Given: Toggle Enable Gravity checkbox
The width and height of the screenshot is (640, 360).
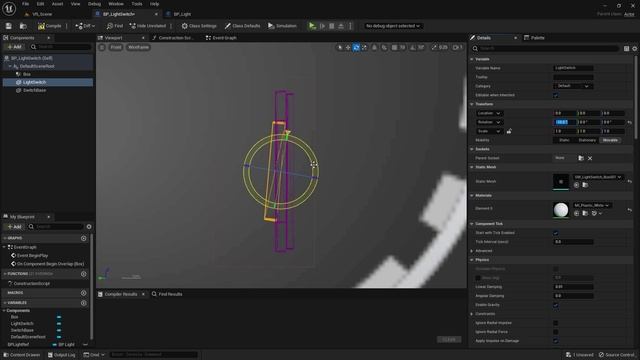Looking at the screenshot, I should pos(556,305).
